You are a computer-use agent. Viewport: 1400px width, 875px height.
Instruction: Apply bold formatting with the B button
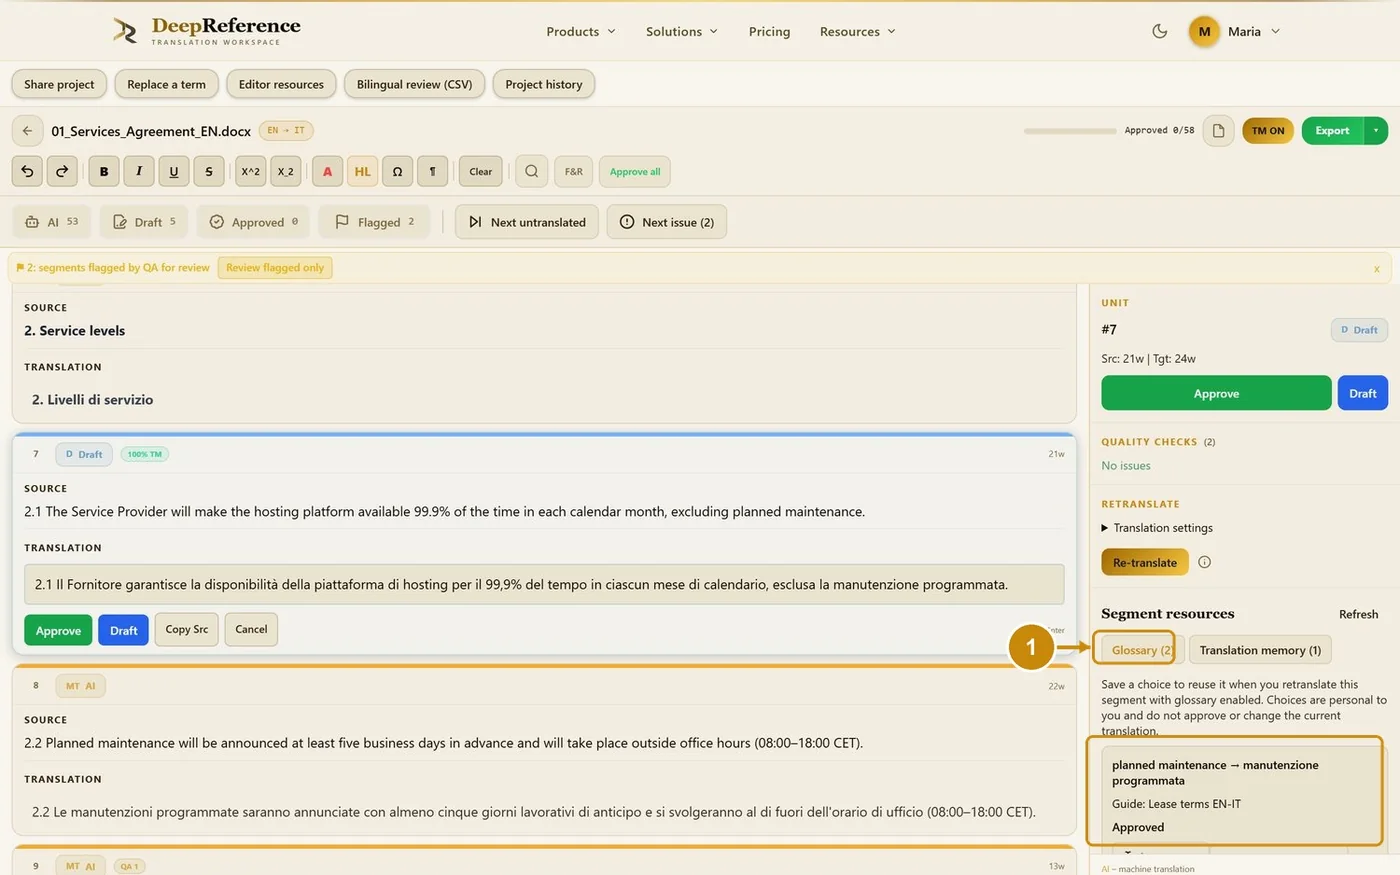click(104, 171)
